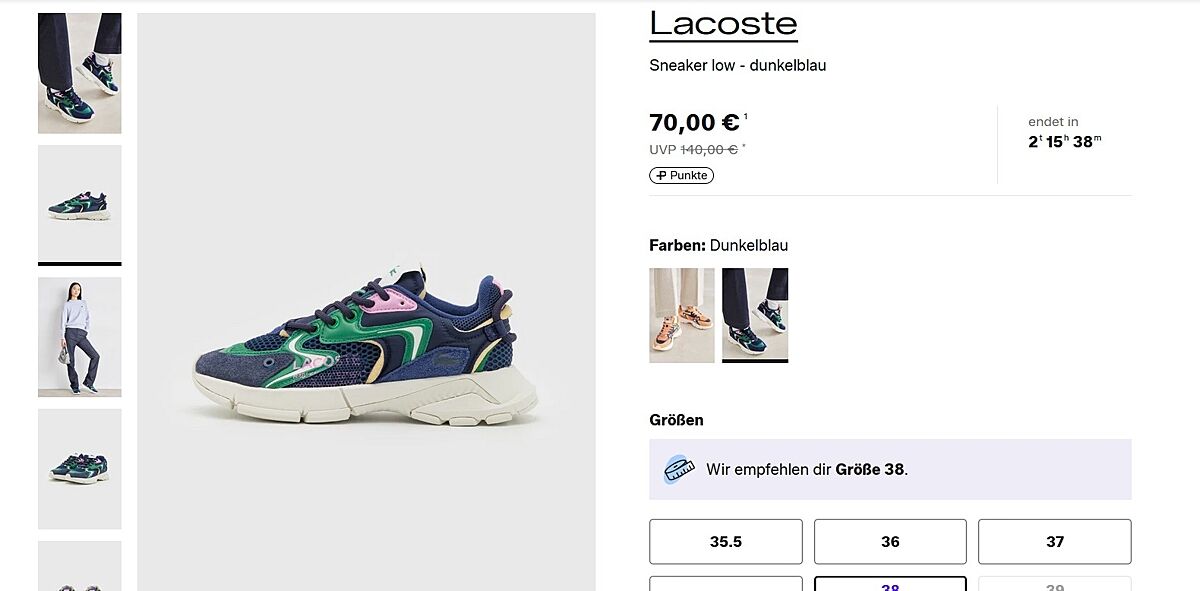Click the measuring tape size icon
Viewport: 1200px width, 591px height.
(679, 469)
